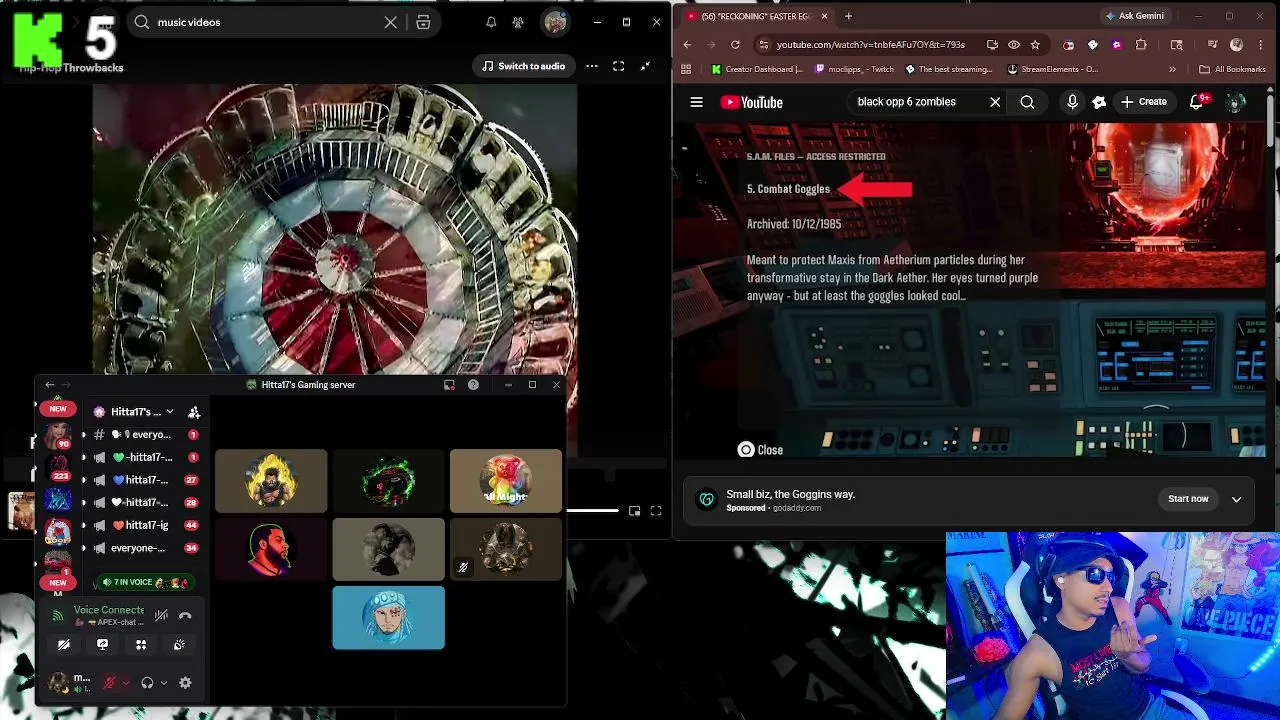Open the Discord inbox icon in title bar
The image size is (1280, 720).
(x=449, y=385)
